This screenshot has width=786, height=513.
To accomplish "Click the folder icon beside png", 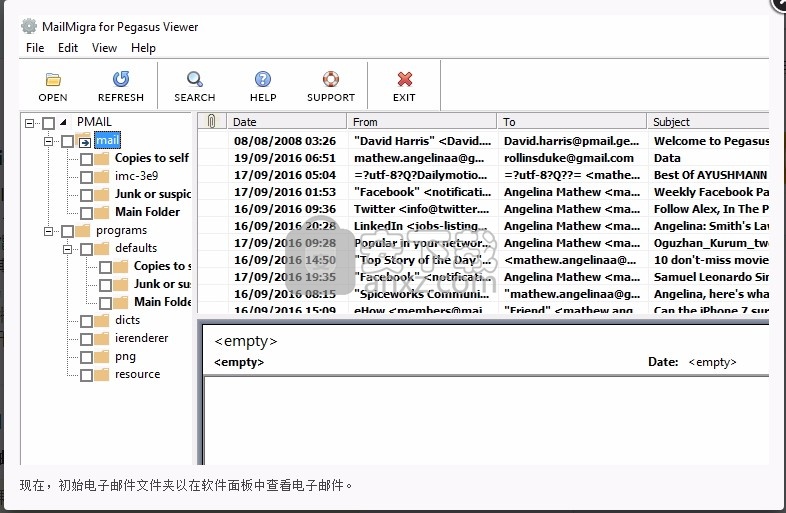I will click(x=102, y=357).
